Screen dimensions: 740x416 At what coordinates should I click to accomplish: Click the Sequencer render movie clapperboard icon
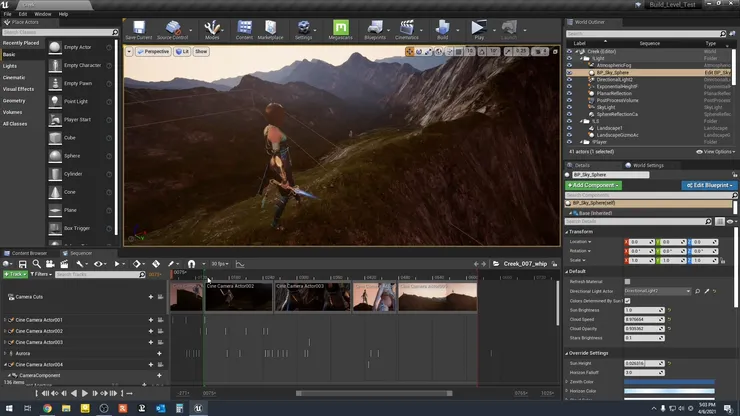[x=64, y=264]
